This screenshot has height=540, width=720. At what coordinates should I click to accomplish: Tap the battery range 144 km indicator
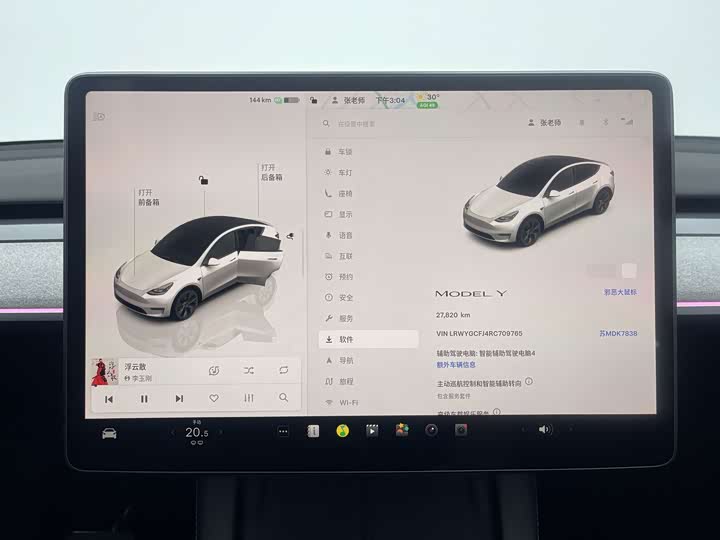tap(274, 100)
